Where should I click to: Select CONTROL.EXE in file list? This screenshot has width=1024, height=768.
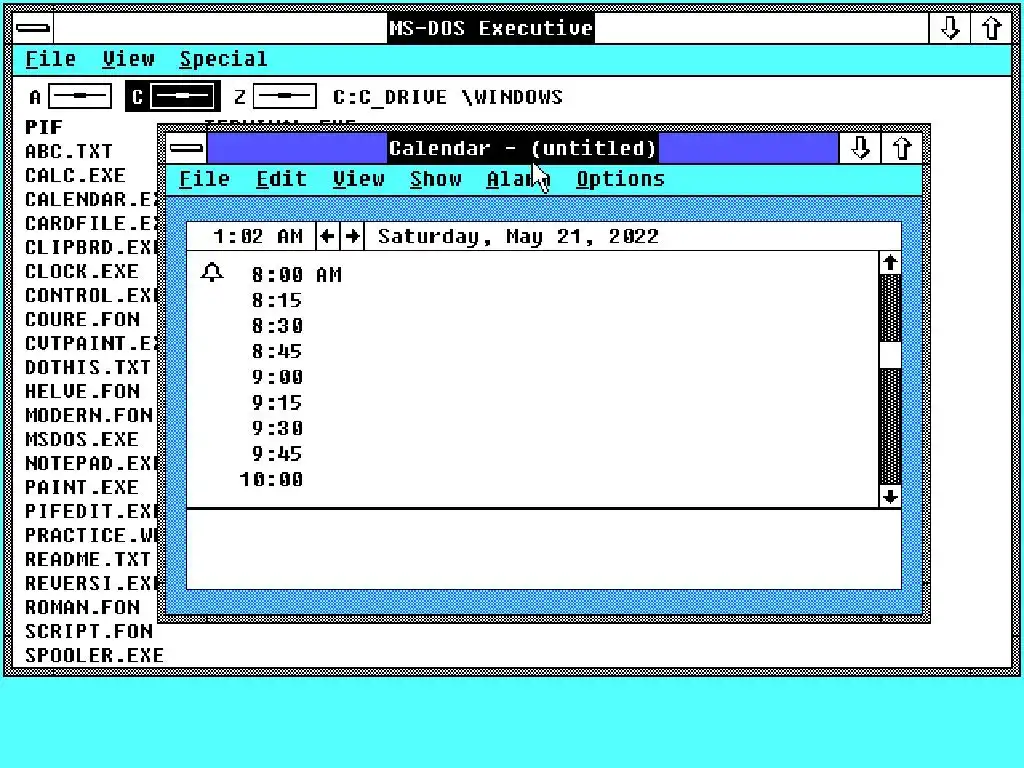coord(91,295)
